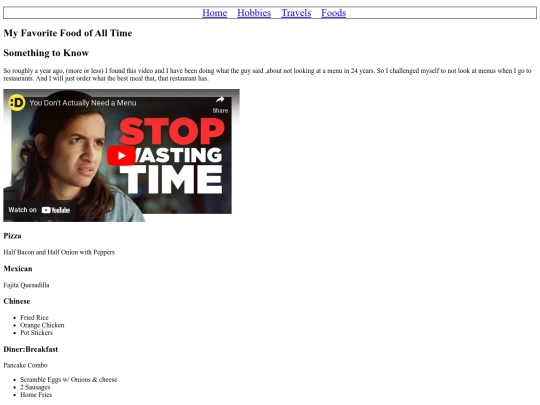Click the '2 Sausages' list item
The width and height of the screenshot is (540, 405).
tap(35, 387)
